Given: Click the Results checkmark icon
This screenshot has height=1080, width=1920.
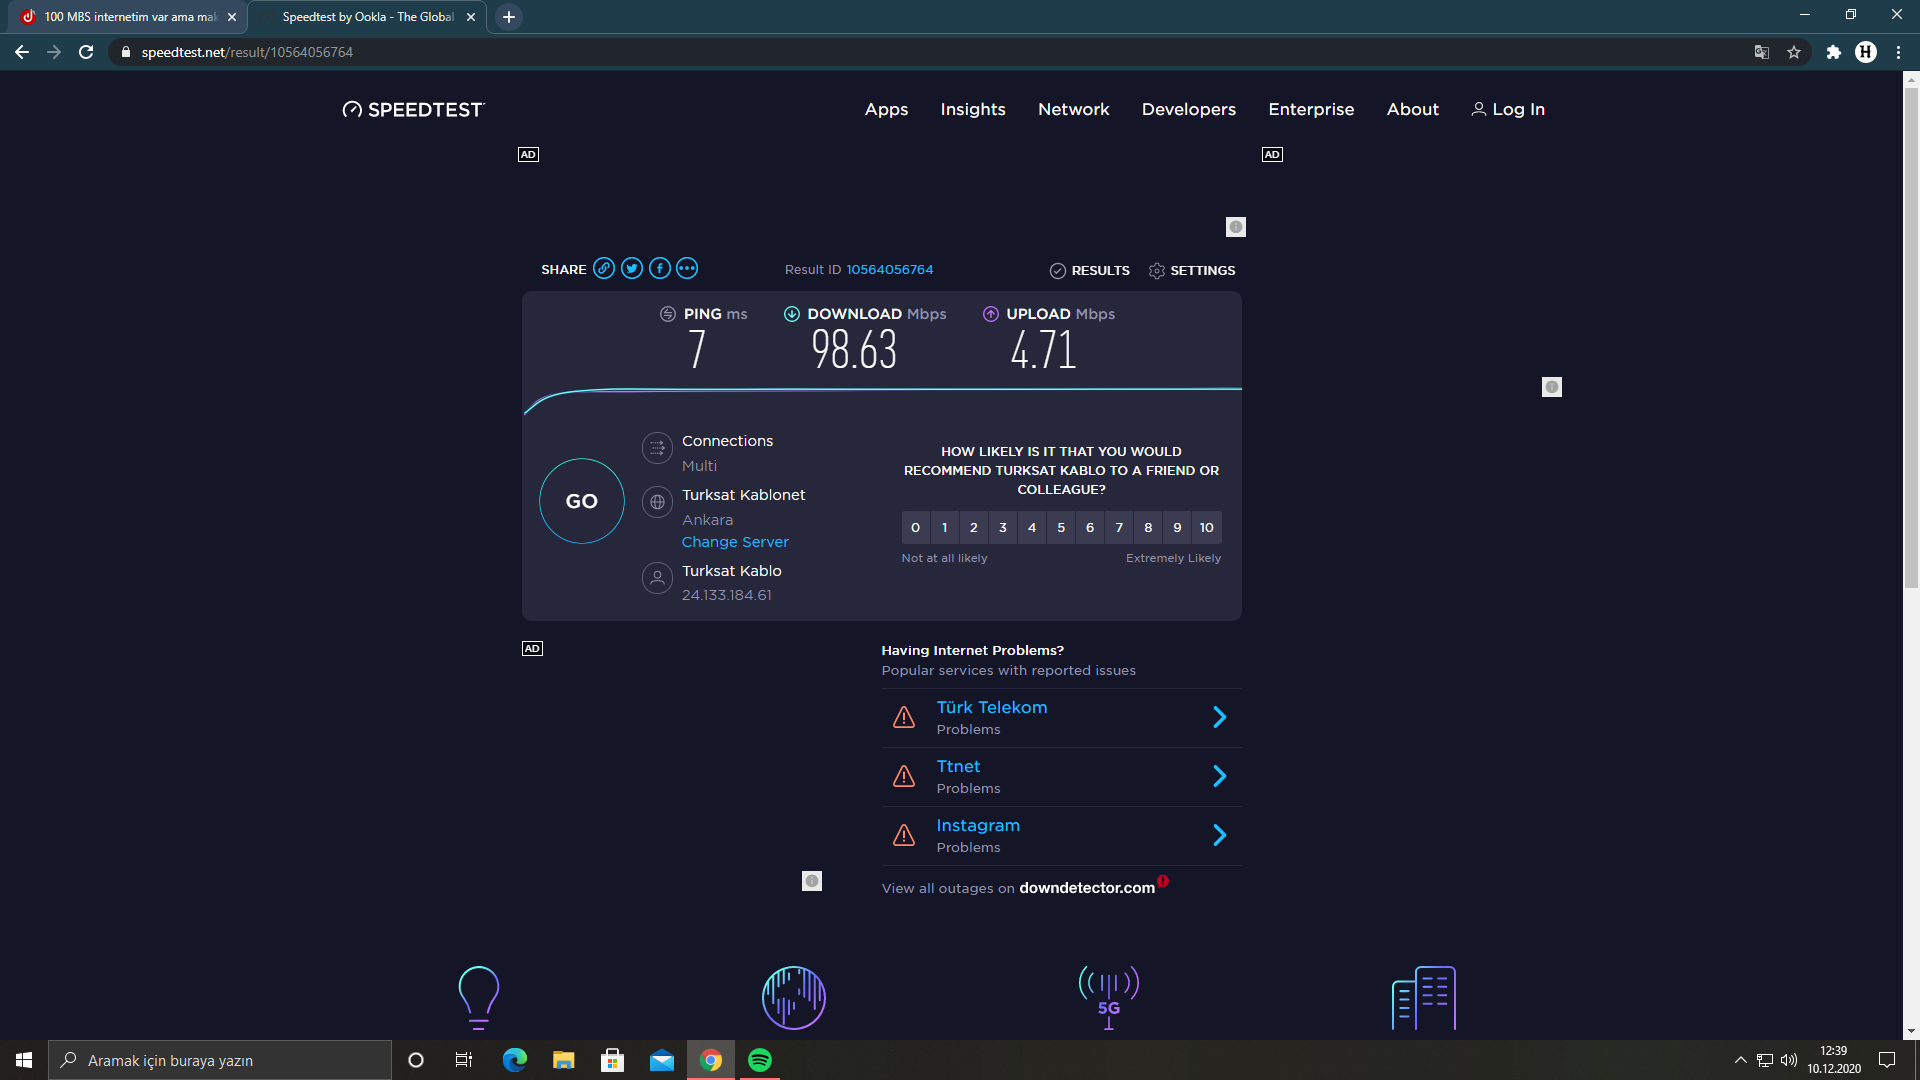Looking at the screenshot, I should [x=1057, y=271].
